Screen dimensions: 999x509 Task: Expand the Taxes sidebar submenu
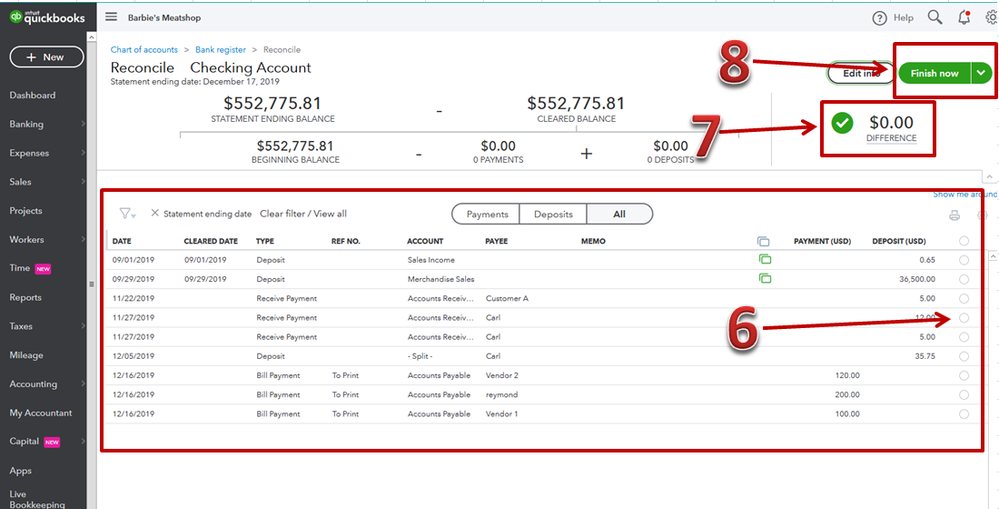(83, 326)
